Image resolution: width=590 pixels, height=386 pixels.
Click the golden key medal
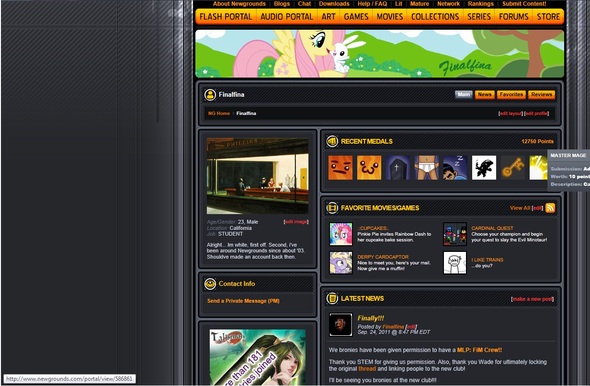pyautogui.click(x=512, y=167)
